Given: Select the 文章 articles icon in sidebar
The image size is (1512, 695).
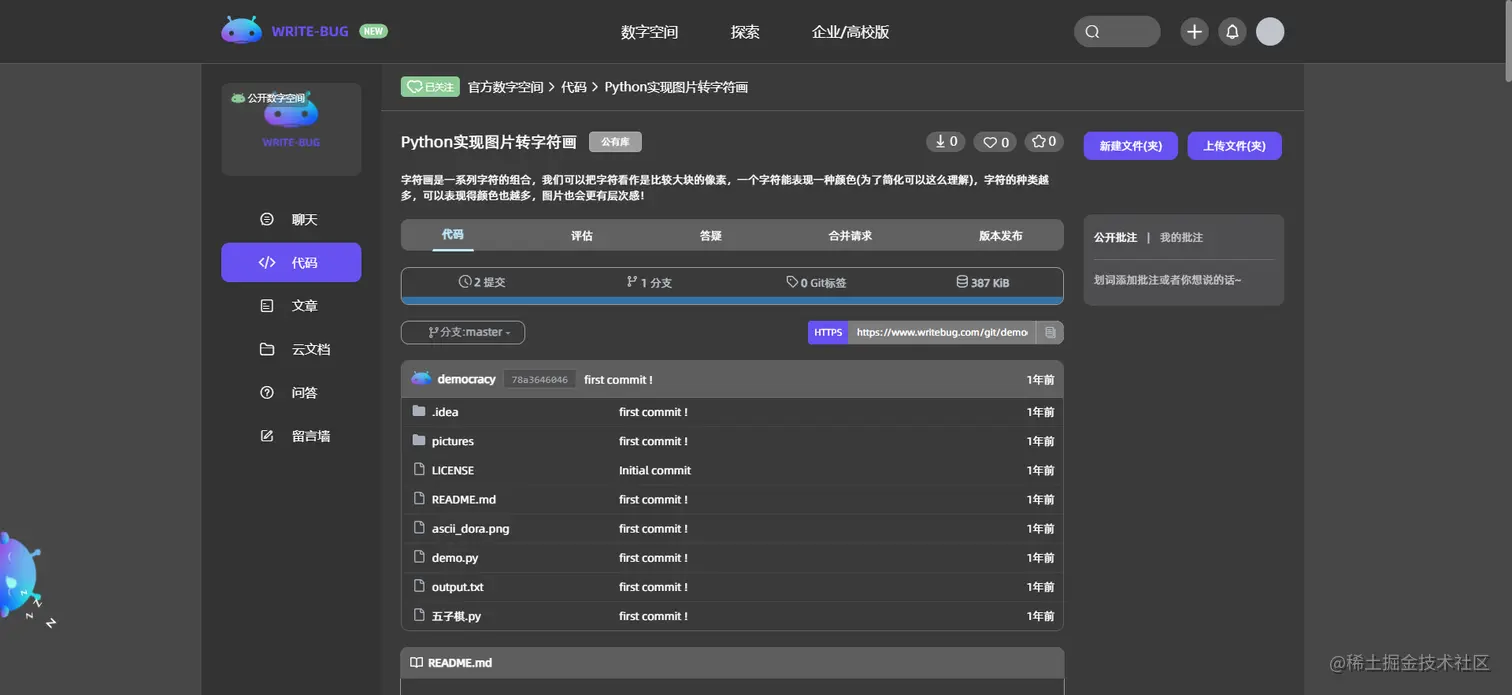Looking at the screenshot, I should tap(291, 305).
